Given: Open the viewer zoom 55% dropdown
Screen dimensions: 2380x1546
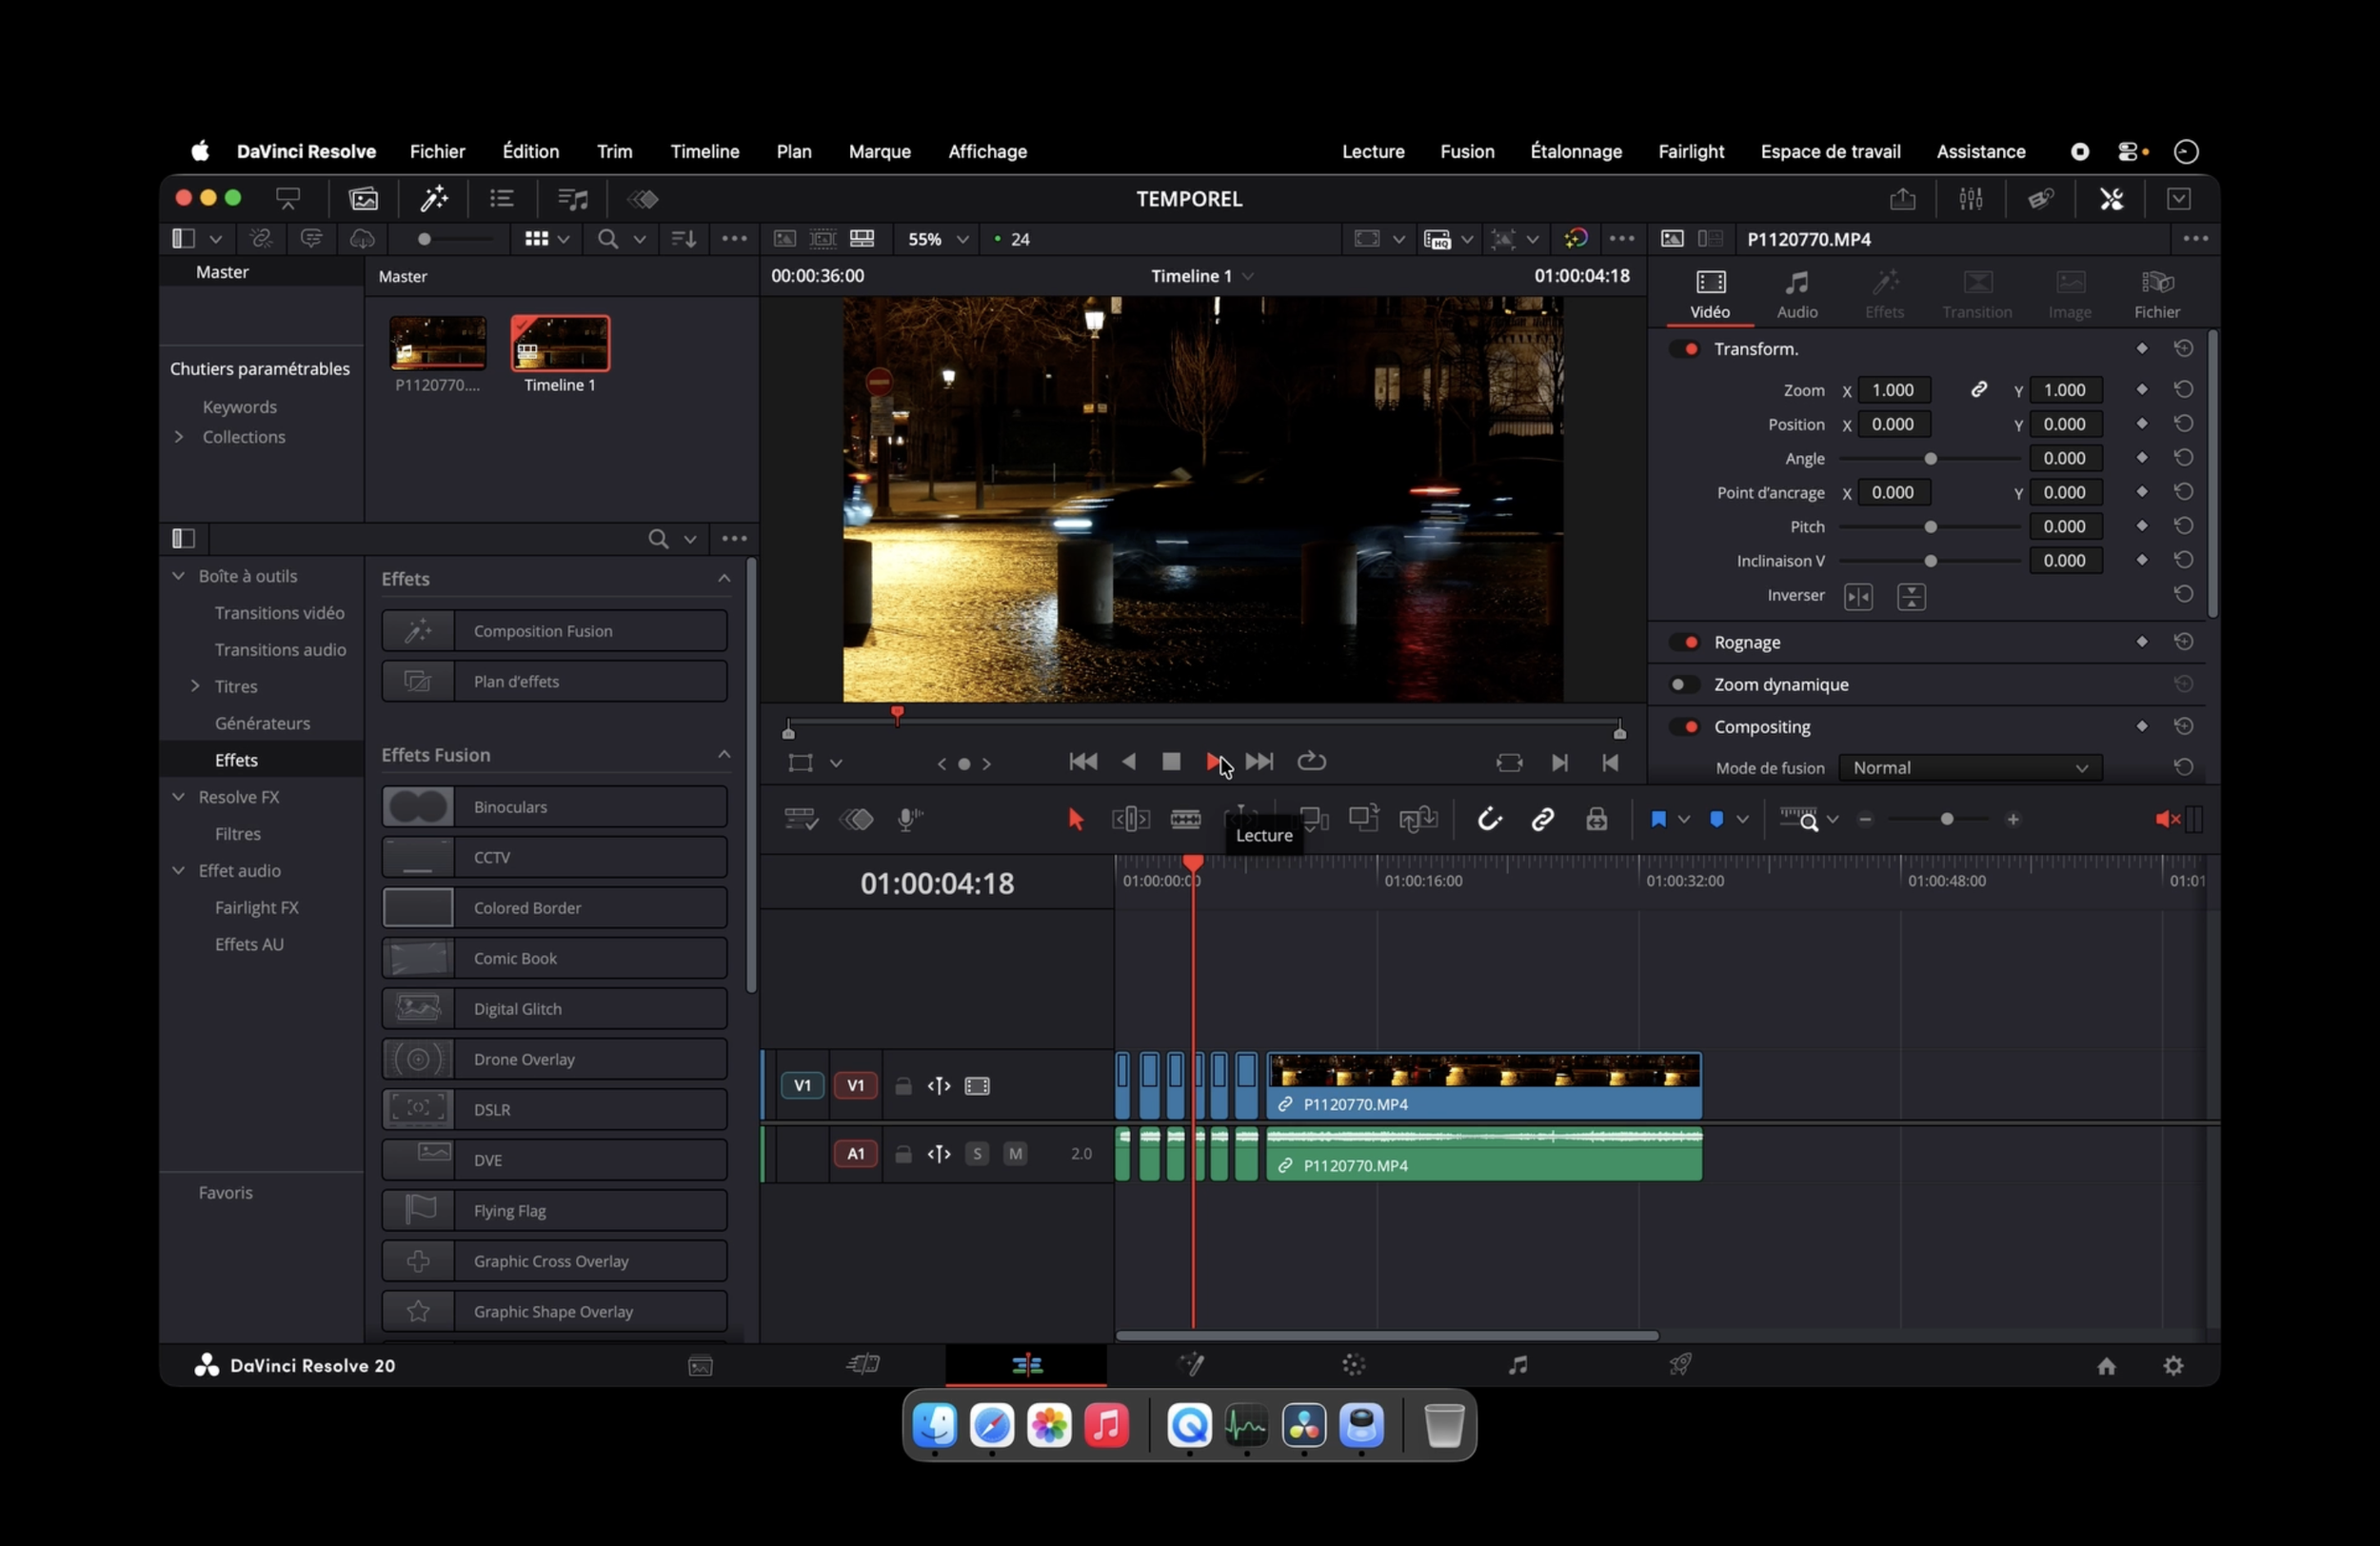Looking at the screenshot, I should tap(937, 239).
